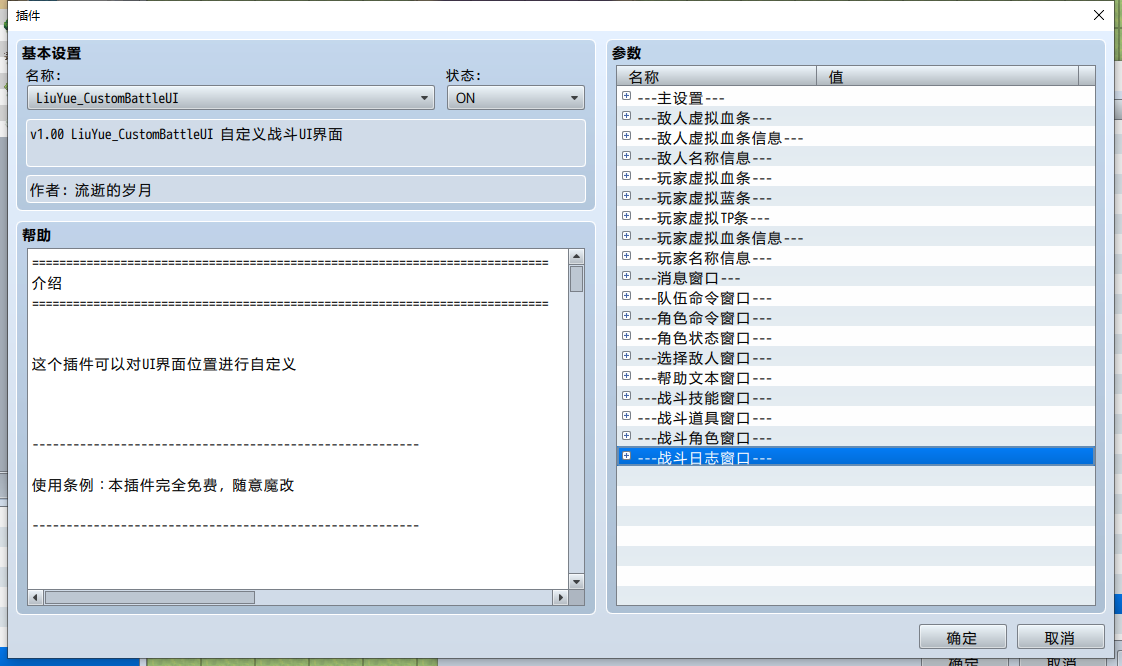
Task: Select the ---玩家虚拟TP条--- row text
Action: coord(703,218)
